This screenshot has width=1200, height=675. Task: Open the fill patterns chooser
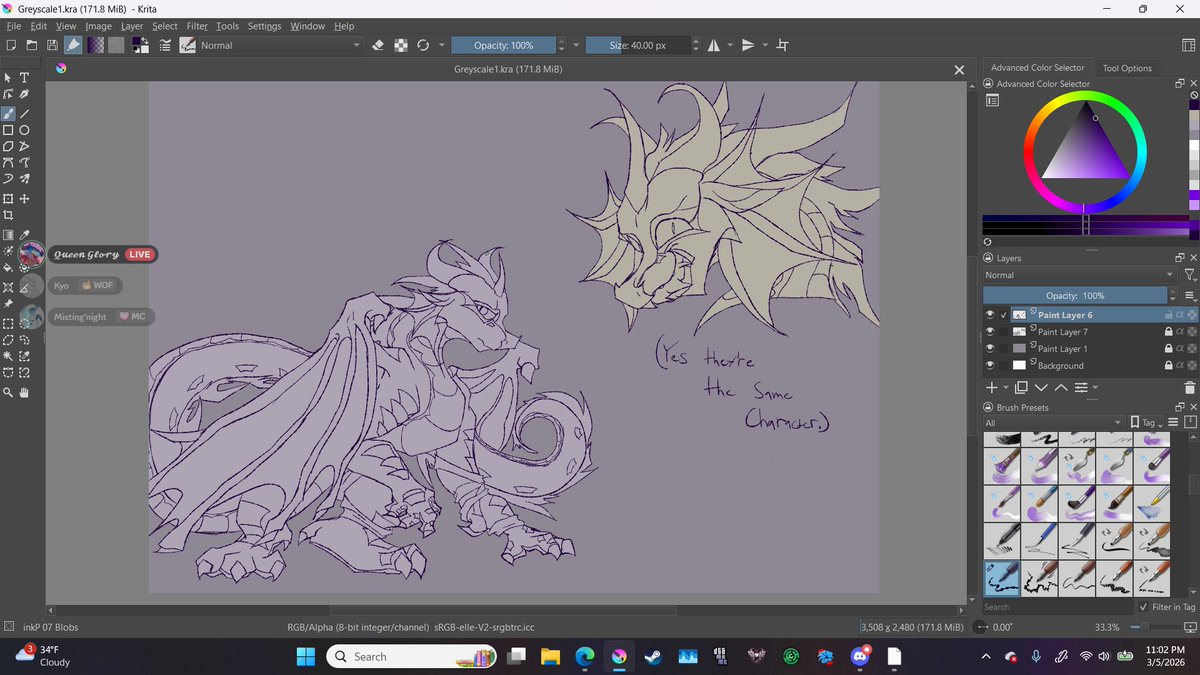pyautogui.click(x=116, y=45)
